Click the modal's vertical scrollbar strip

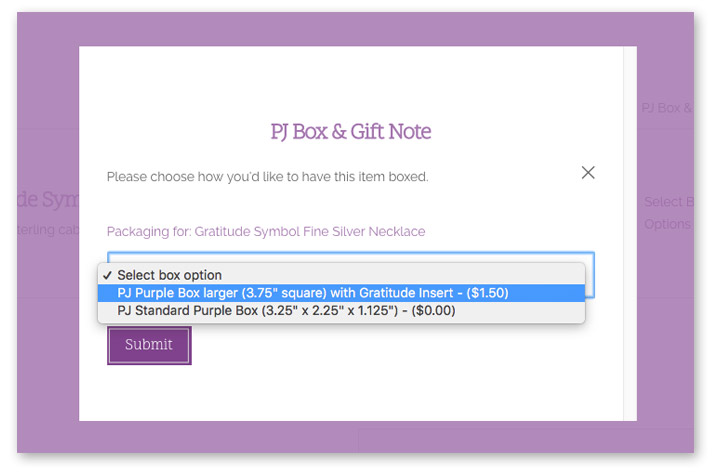pos(630,234)
